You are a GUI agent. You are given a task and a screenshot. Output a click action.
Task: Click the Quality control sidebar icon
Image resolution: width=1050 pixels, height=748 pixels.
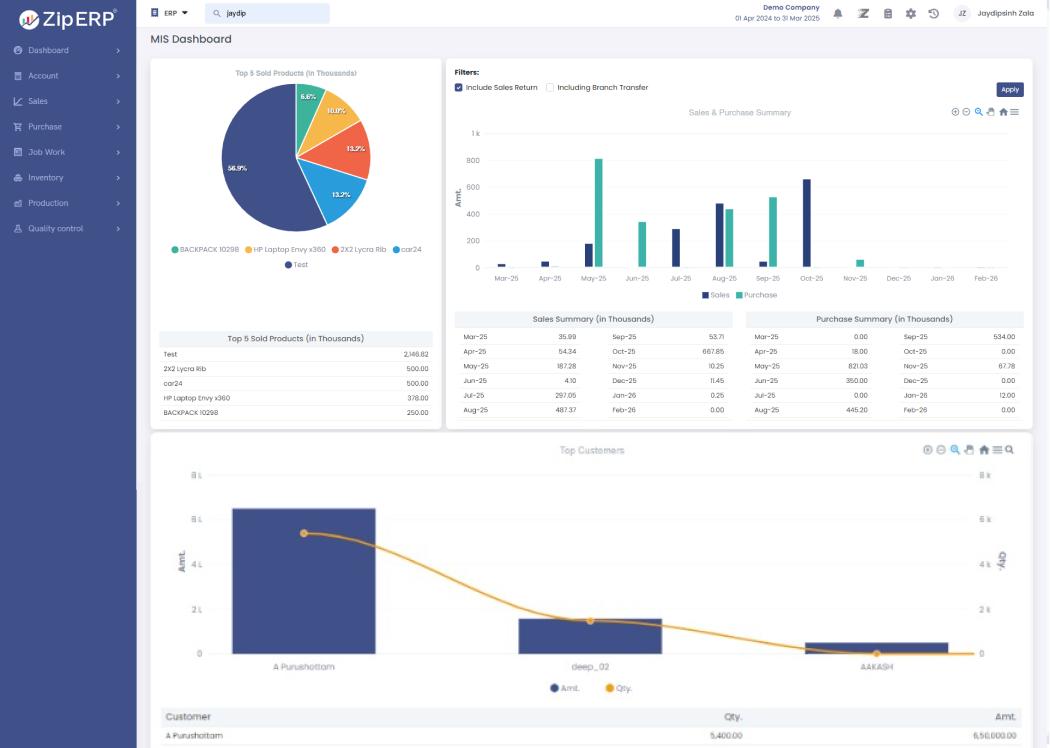18,228
